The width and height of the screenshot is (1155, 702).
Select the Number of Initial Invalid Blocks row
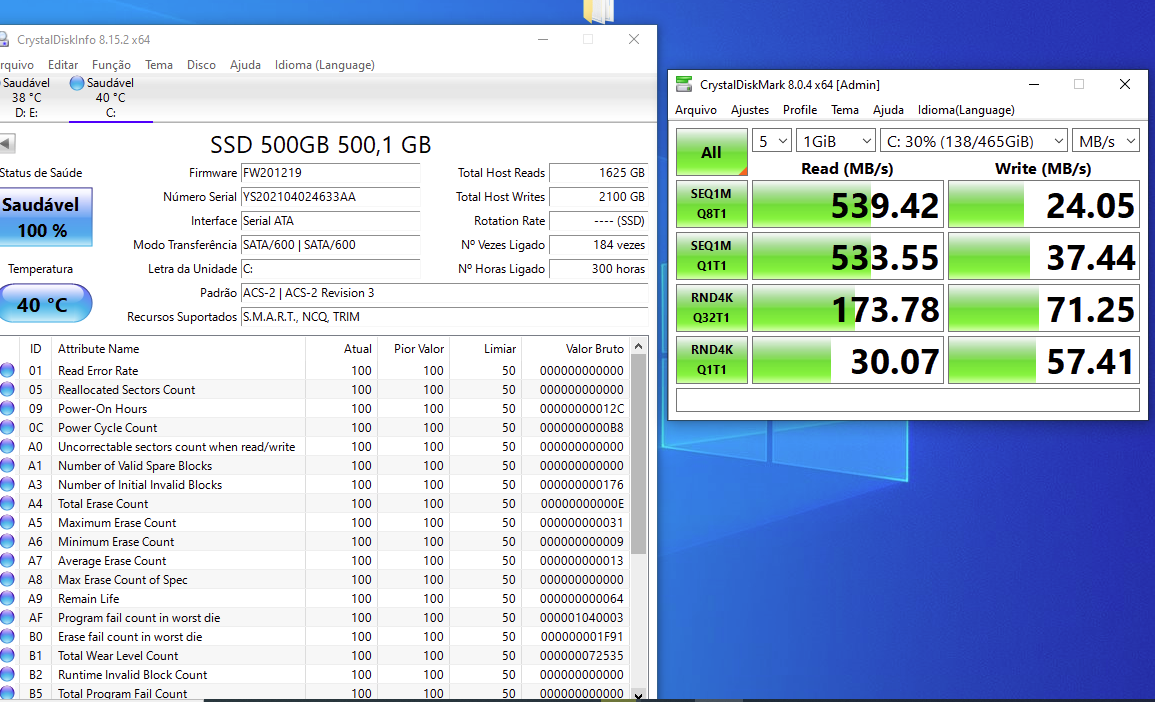click(315, 485)
